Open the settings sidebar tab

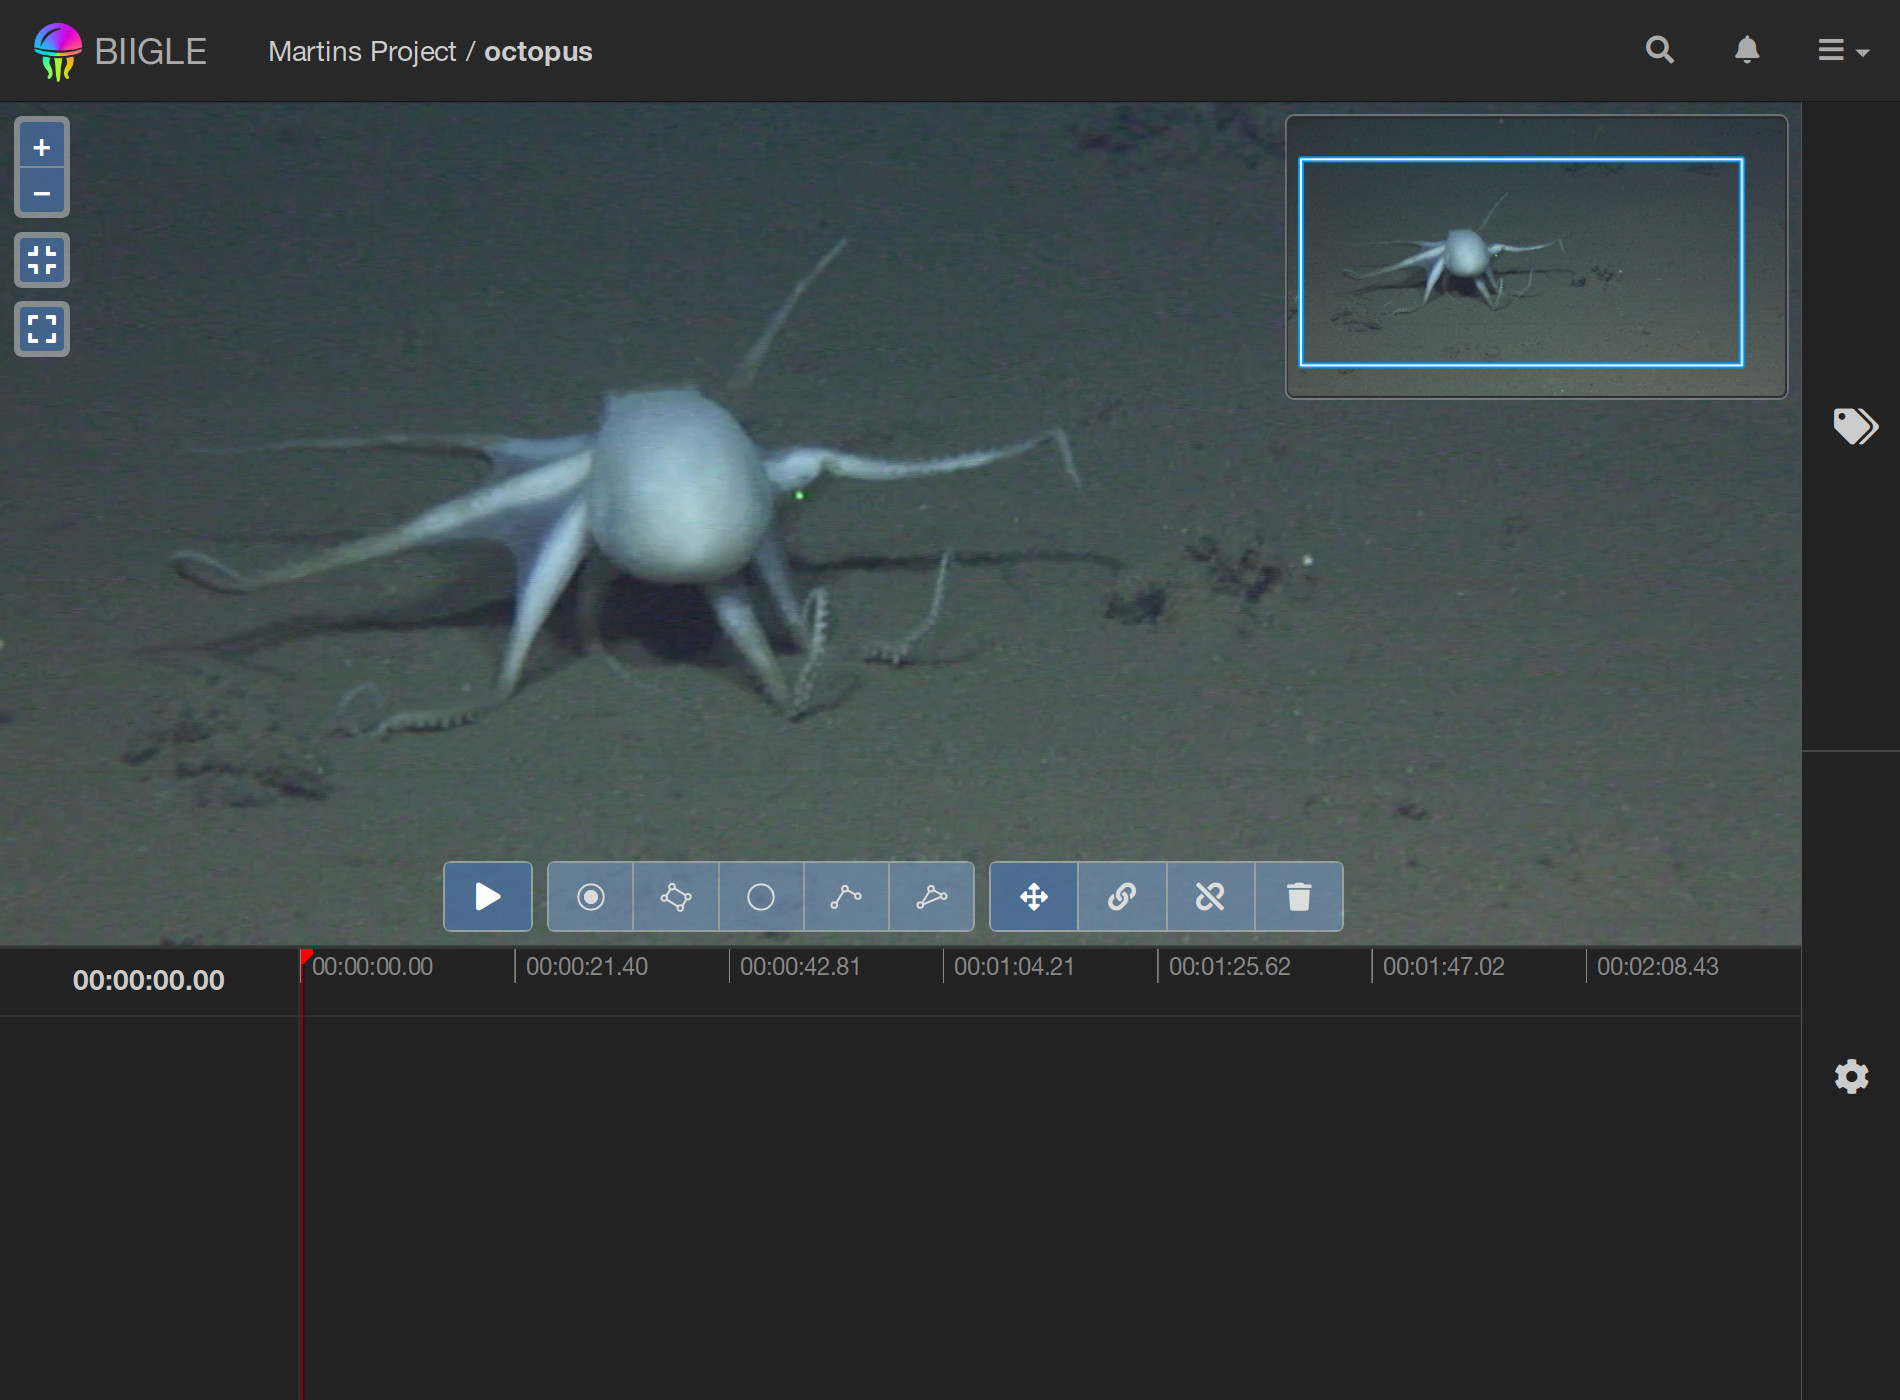tap(1851, 1076)
